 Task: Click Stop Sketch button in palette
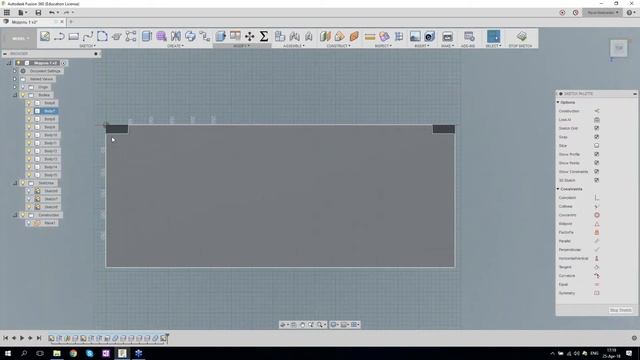coord(620,310)
